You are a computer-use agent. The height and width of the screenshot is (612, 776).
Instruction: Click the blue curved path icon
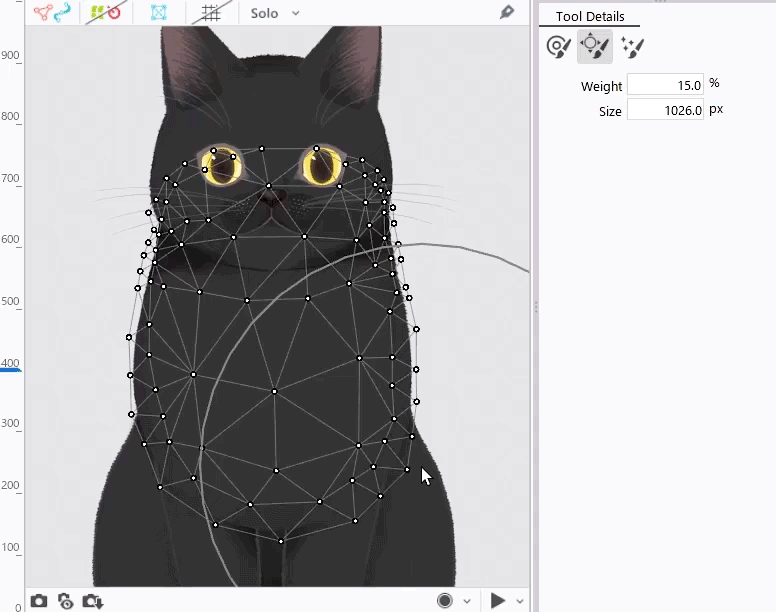[64, 13]
